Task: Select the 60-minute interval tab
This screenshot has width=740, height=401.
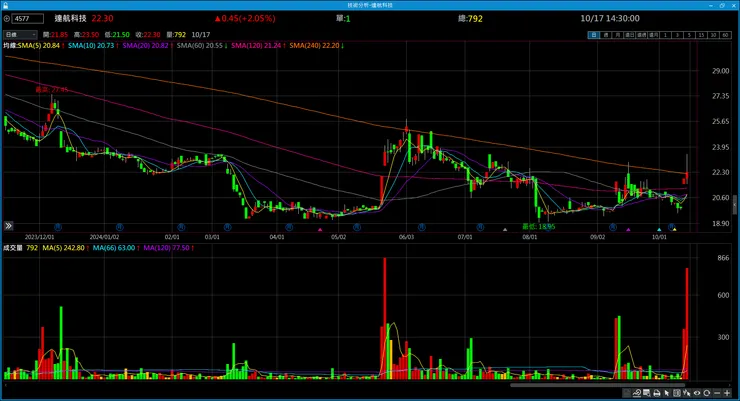Action: coord(726,35)
